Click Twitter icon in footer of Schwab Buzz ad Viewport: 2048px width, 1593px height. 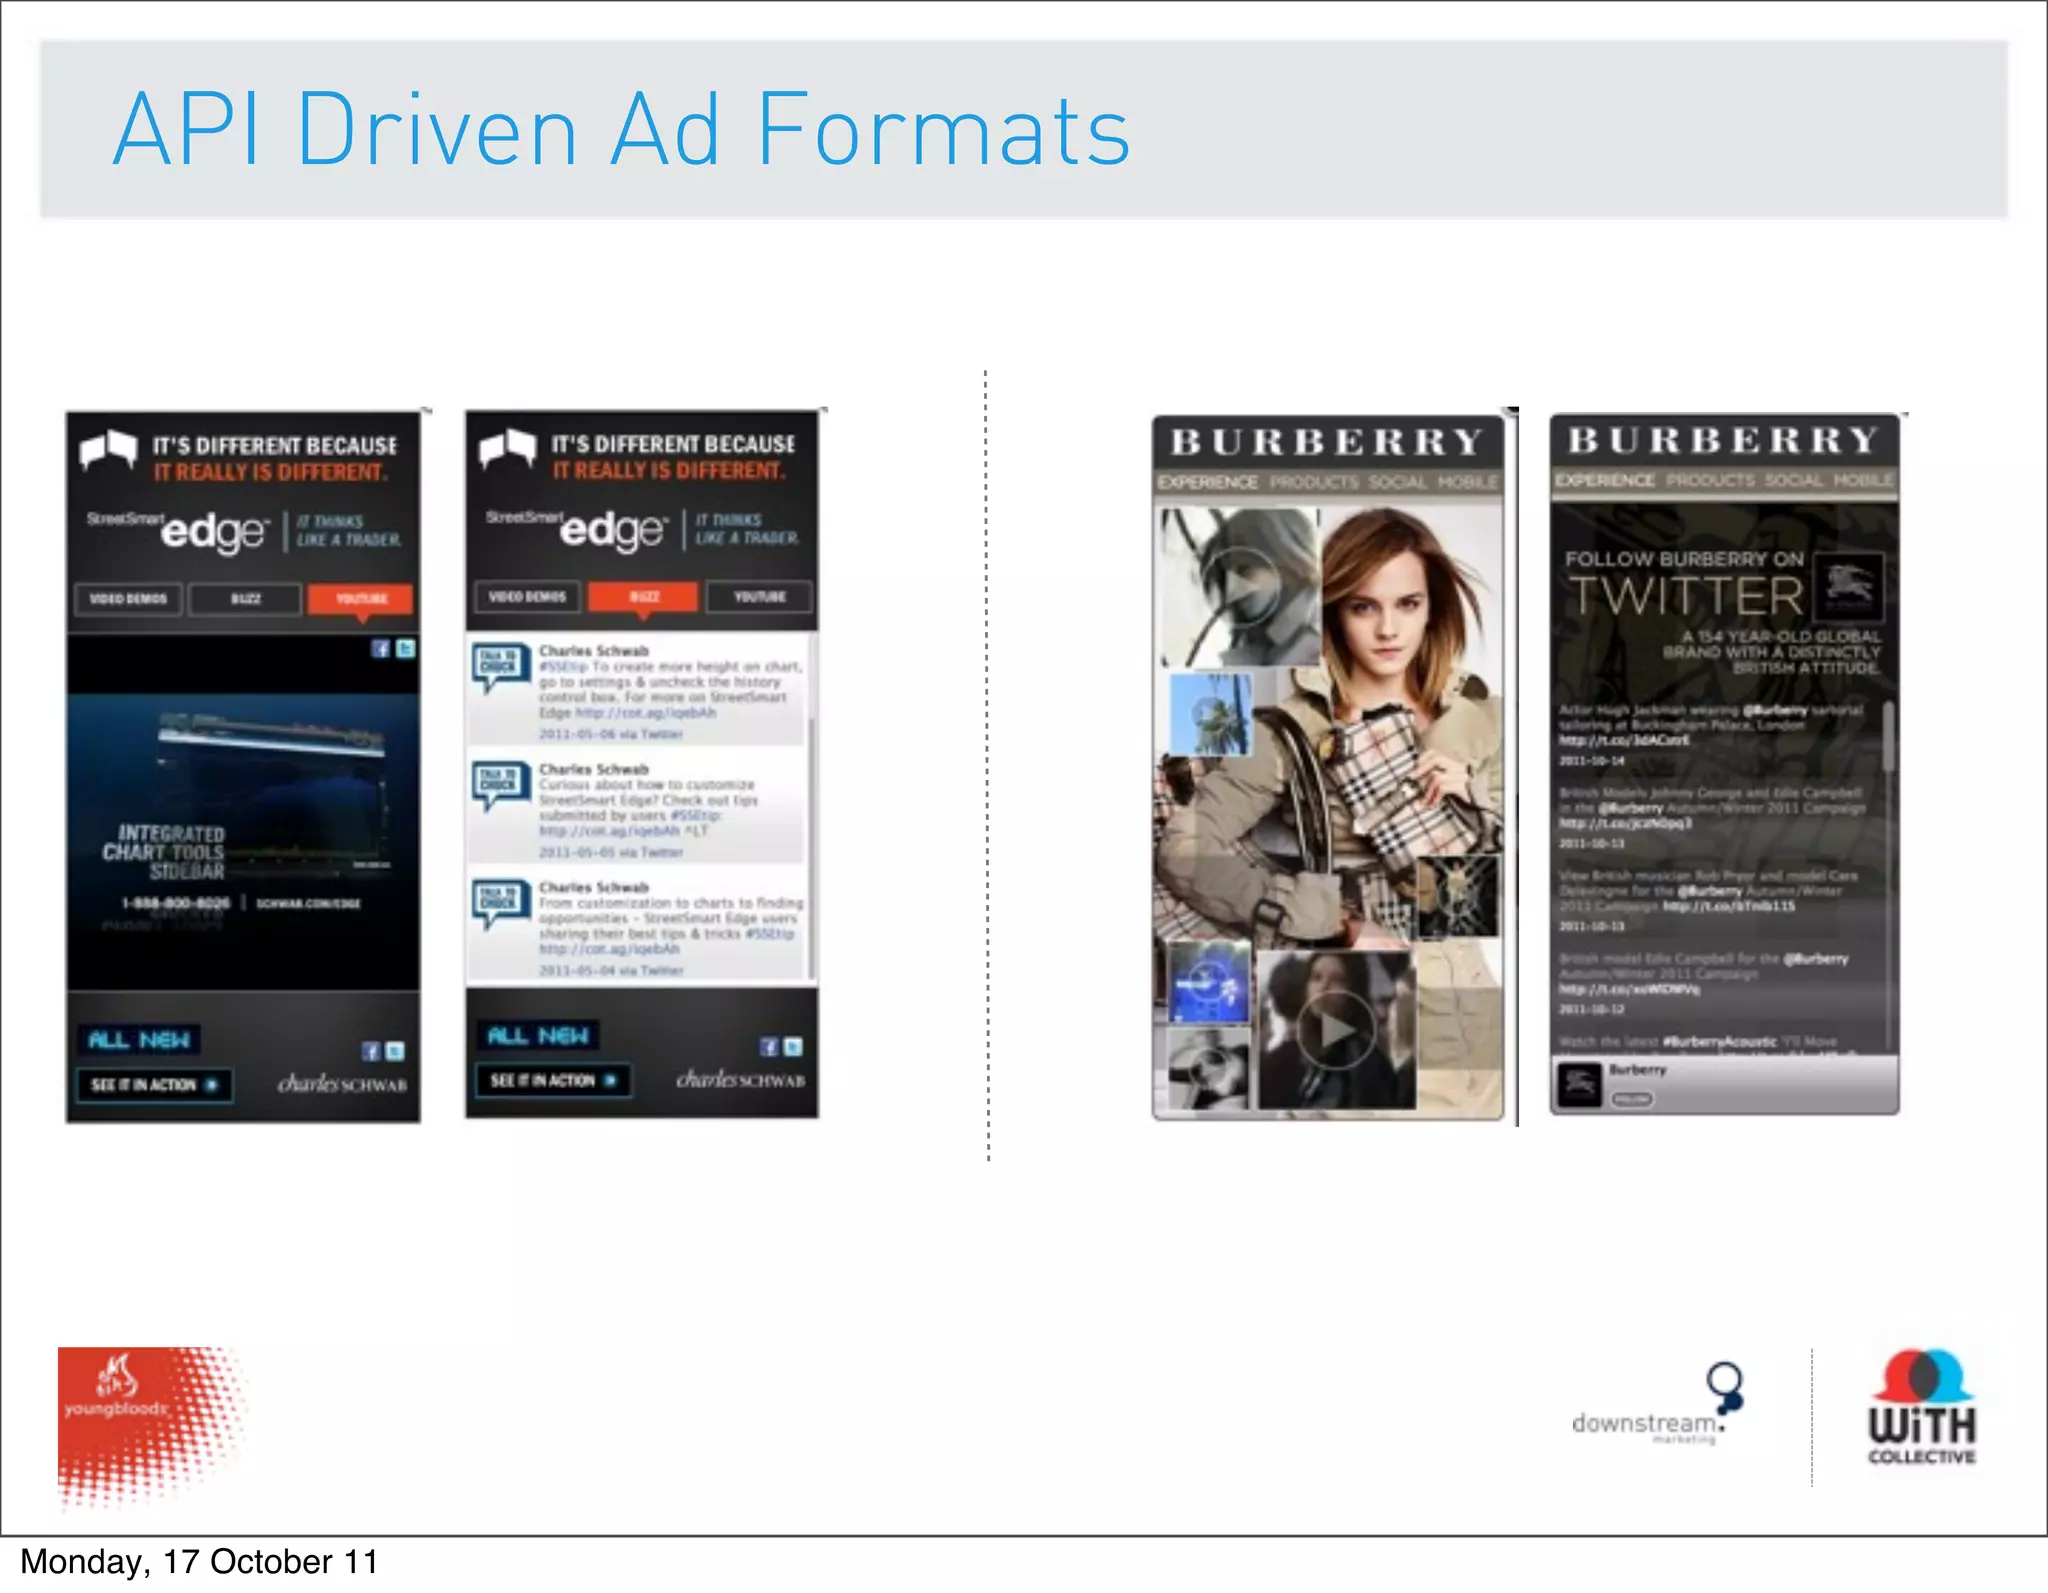tap(793, 1047)
